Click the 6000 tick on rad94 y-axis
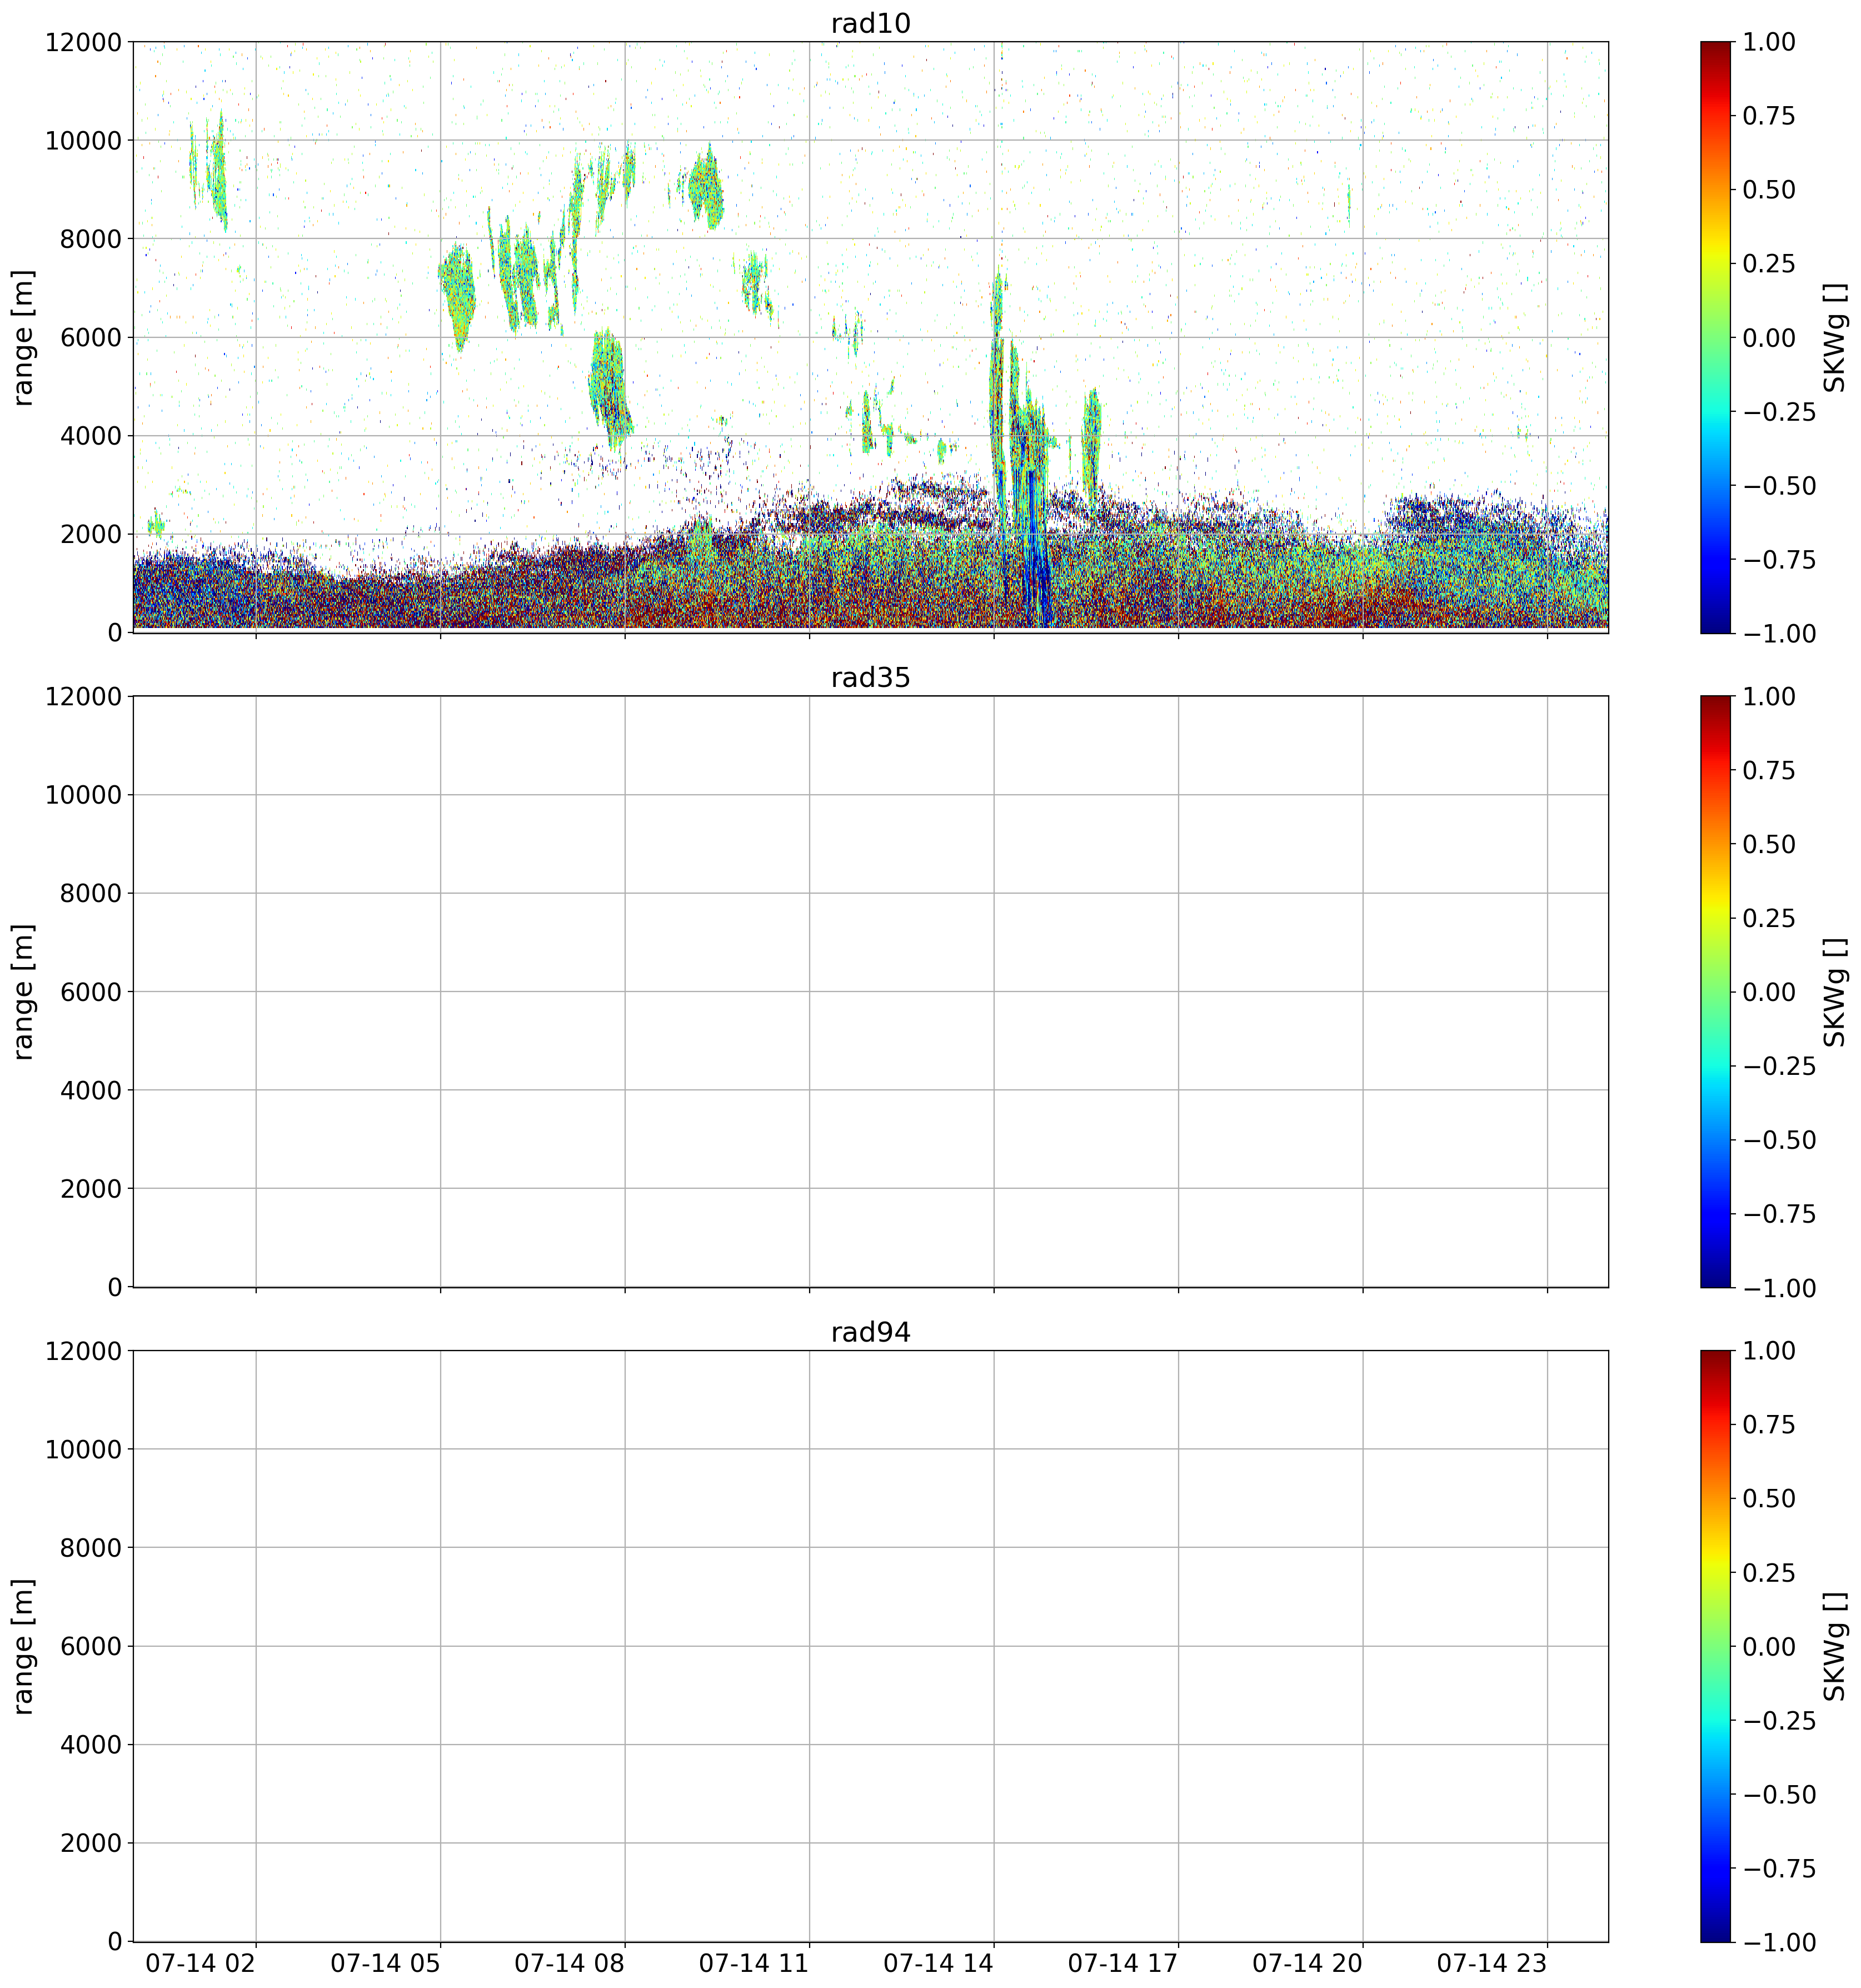 tap(91, 1647)
